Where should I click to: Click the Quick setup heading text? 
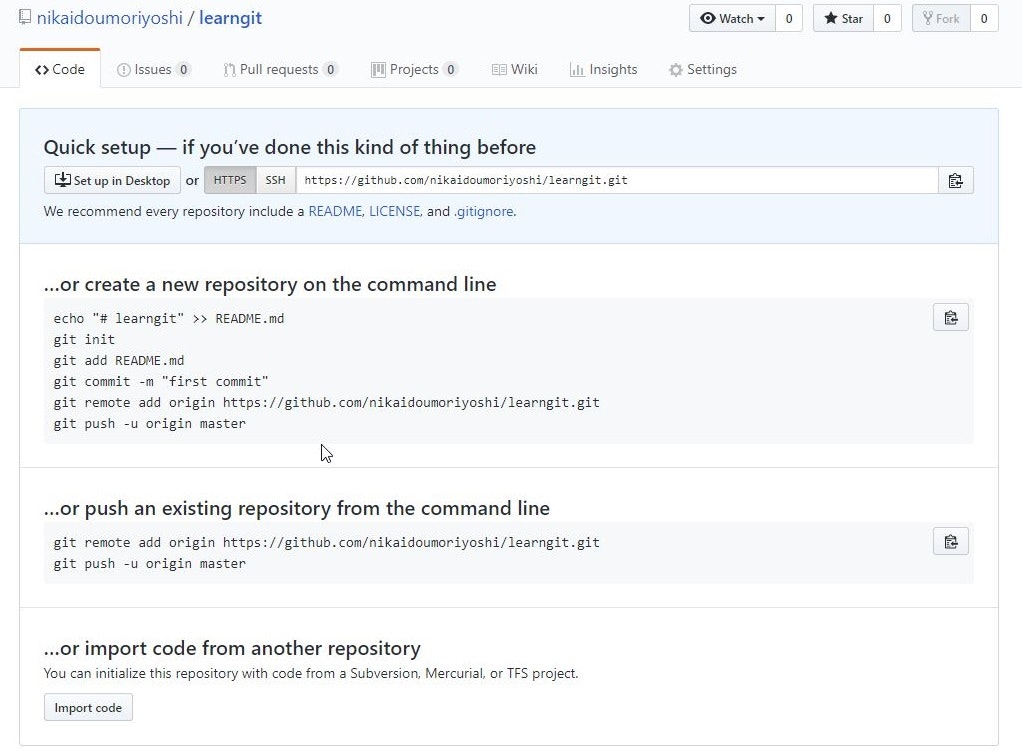tap(289, 147)
